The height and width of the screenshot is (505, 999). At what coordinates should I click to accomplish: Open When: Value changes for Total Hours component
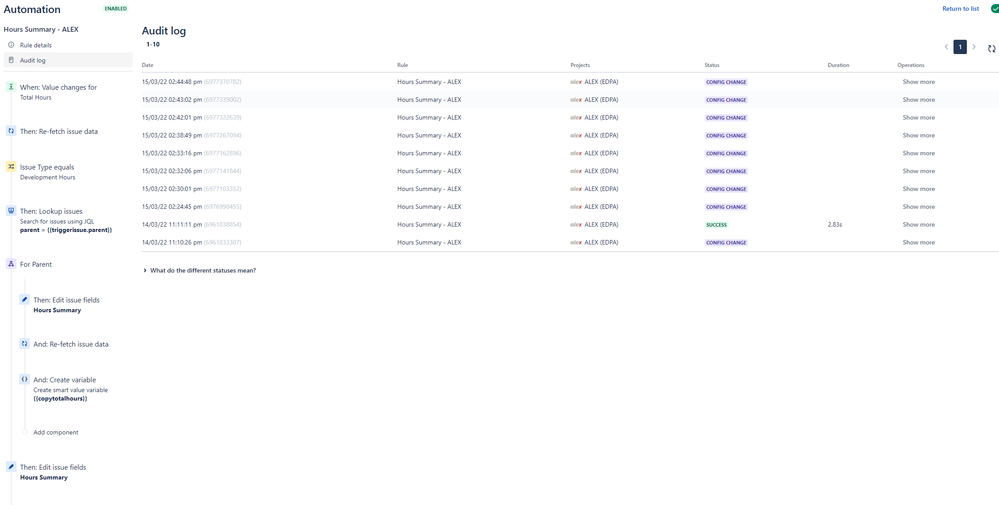pyautogui.click(x=59, y=92)
